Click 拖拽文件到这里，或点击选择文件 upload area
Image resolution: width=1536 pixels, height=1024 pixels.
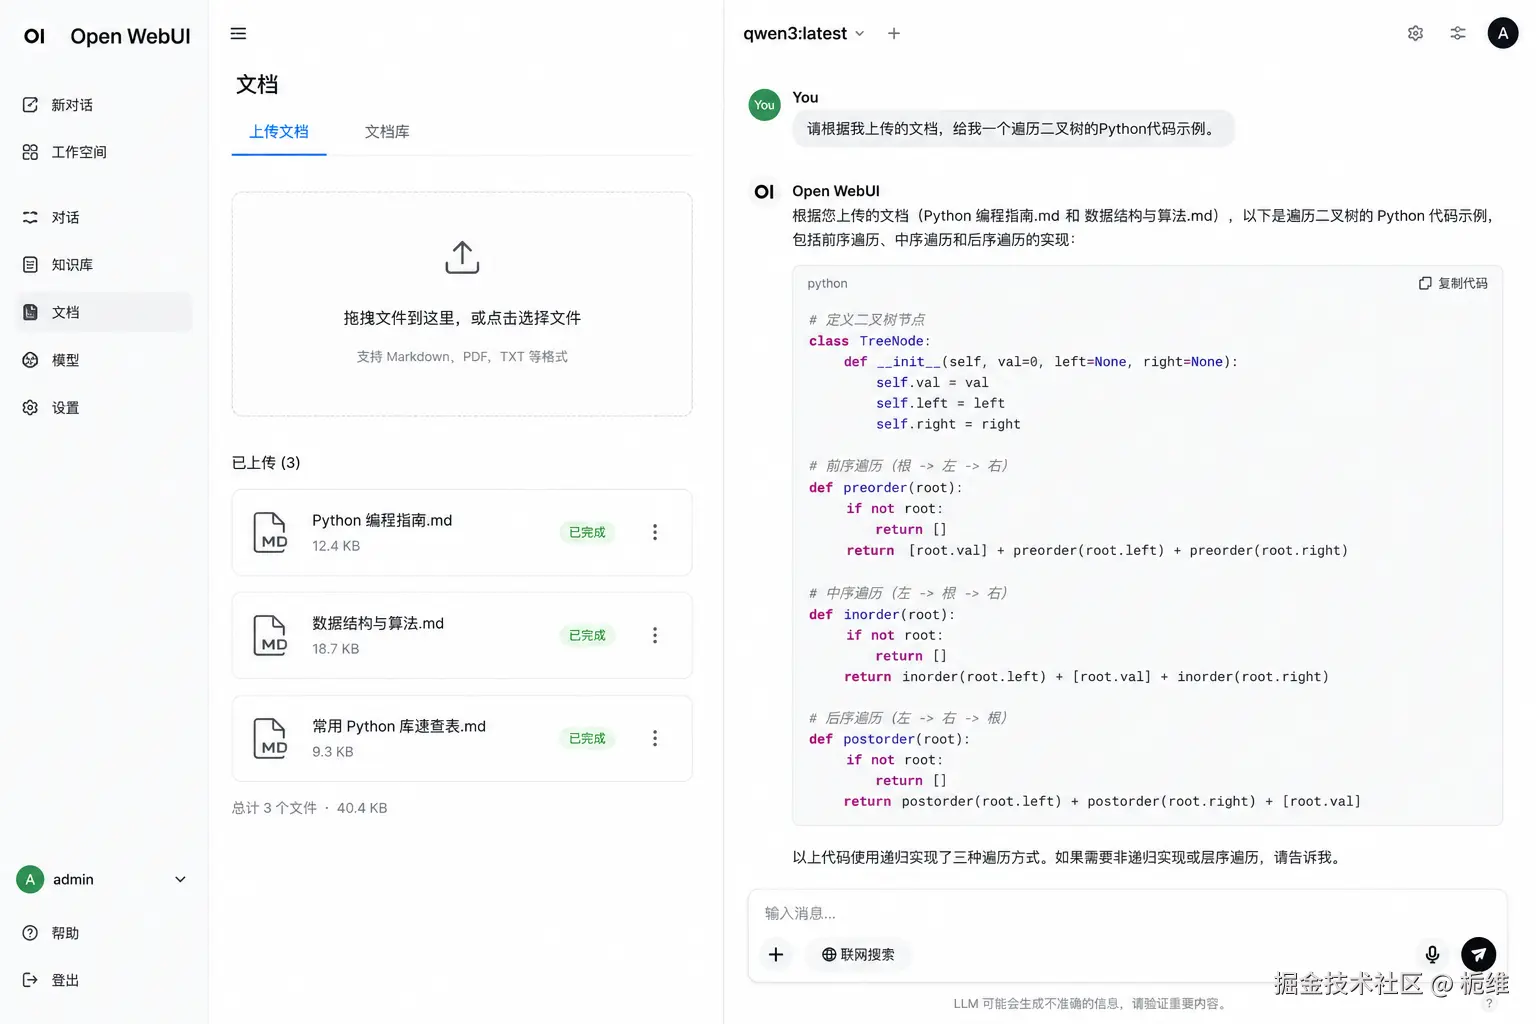(x=462, y=304)
